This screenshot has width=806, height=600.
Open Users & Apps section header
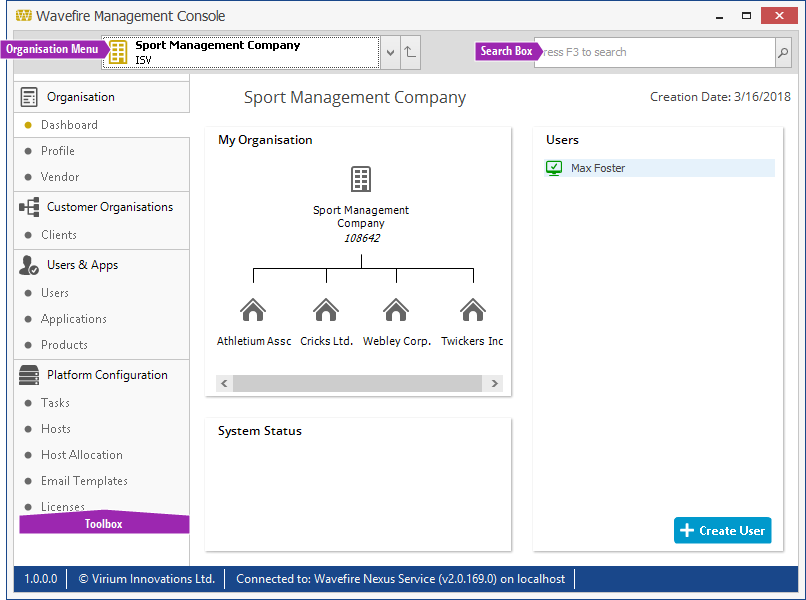coord(102,265)
